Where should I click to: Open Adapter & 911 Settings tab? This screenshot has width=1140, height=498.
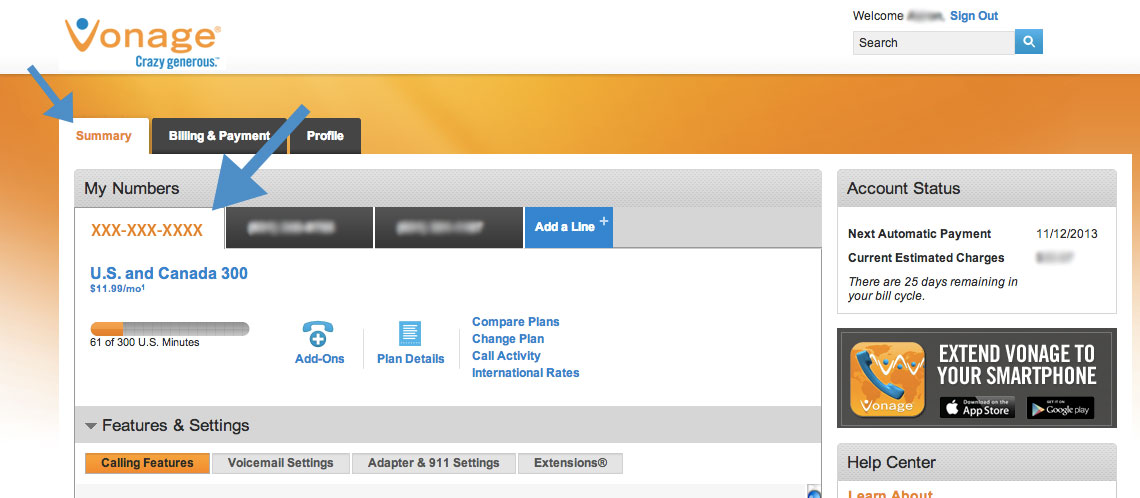(x=433, y=463)
